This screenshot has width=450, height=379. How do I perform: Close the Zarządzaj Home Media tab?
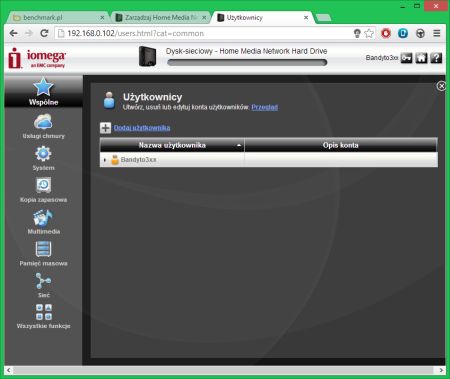tap(204, 17)
